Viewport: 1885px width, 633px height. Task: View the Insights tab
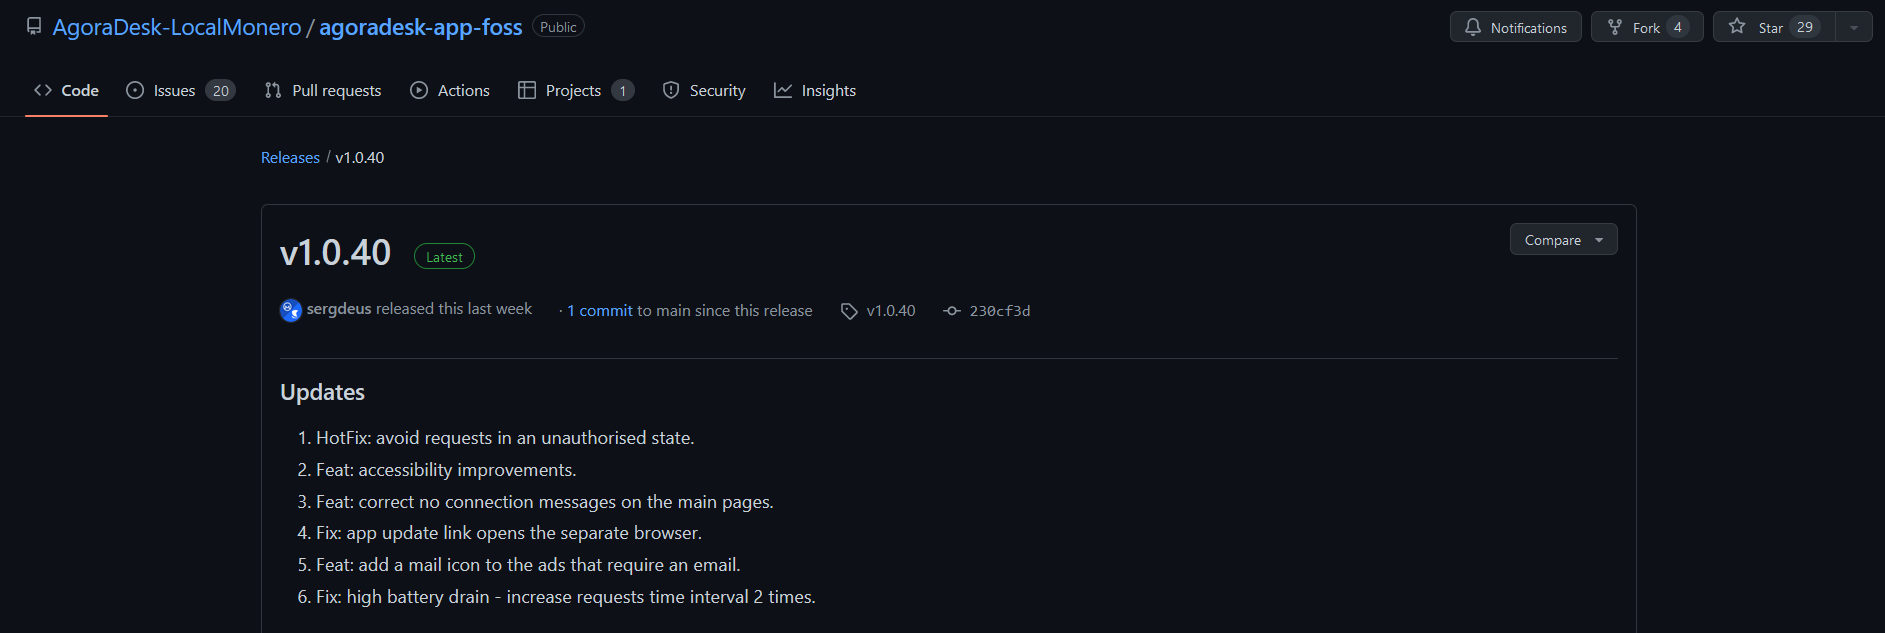click(815, 90)
